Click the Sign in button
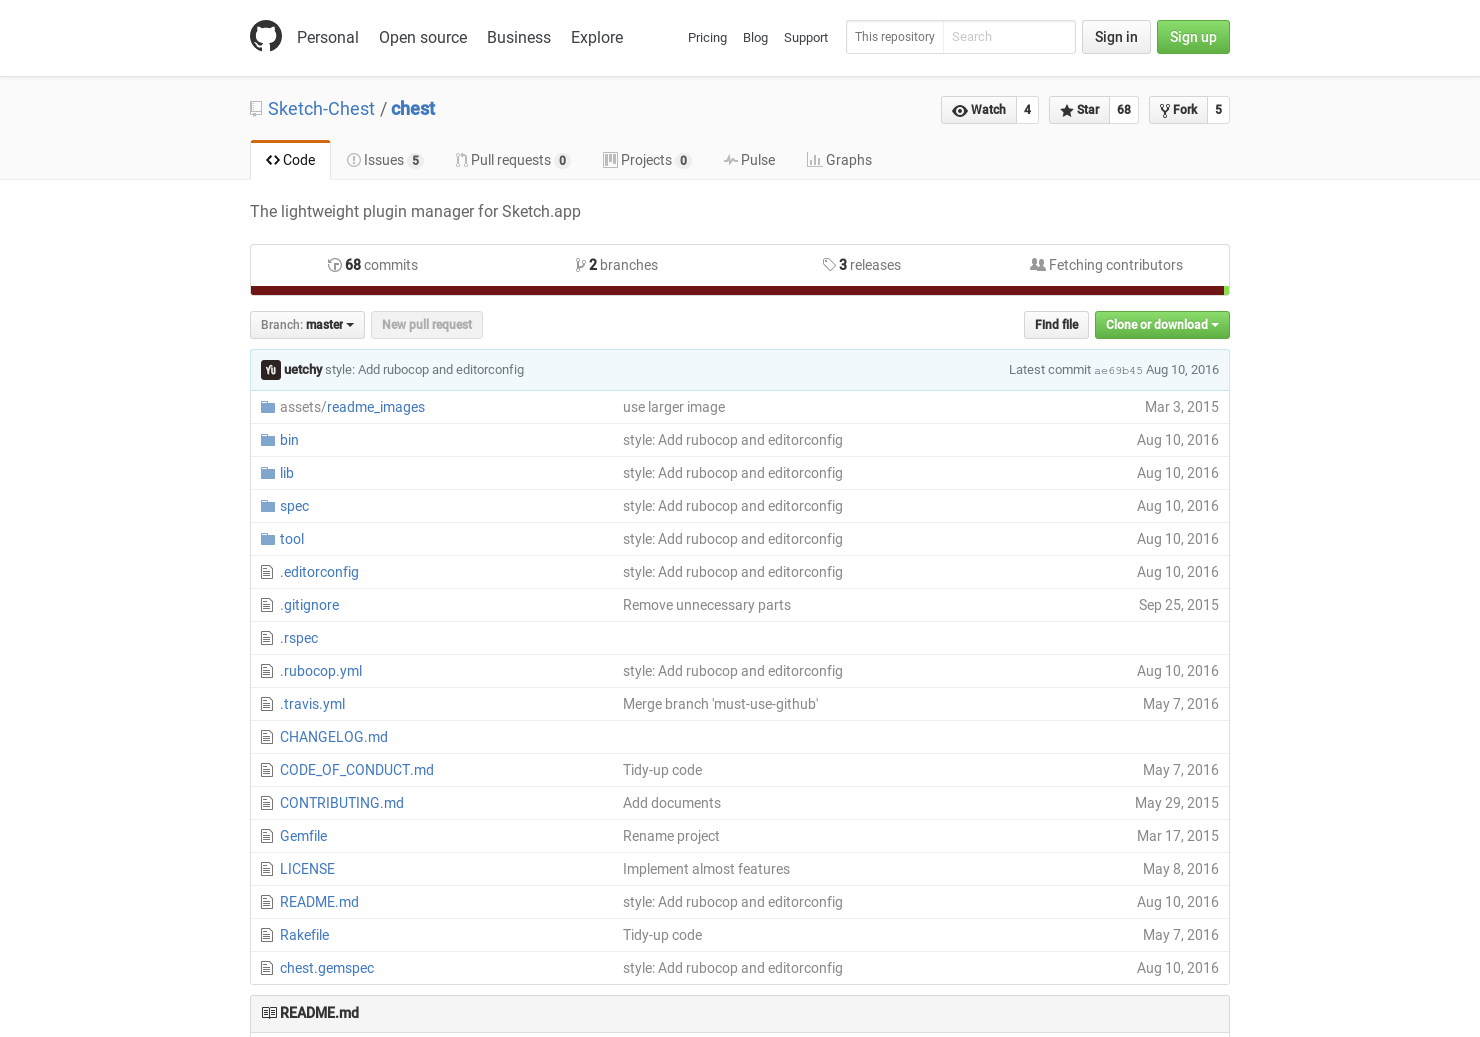The image size is (1480, 1037). click(x=1116, y=37)
